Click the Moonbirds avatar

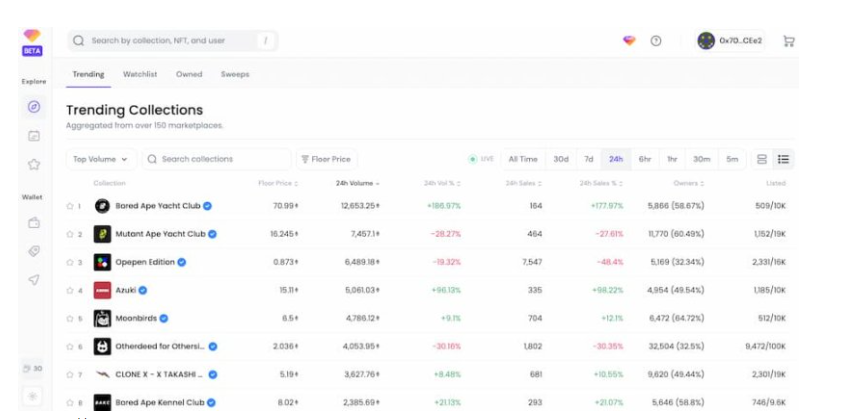click(102, 319)
